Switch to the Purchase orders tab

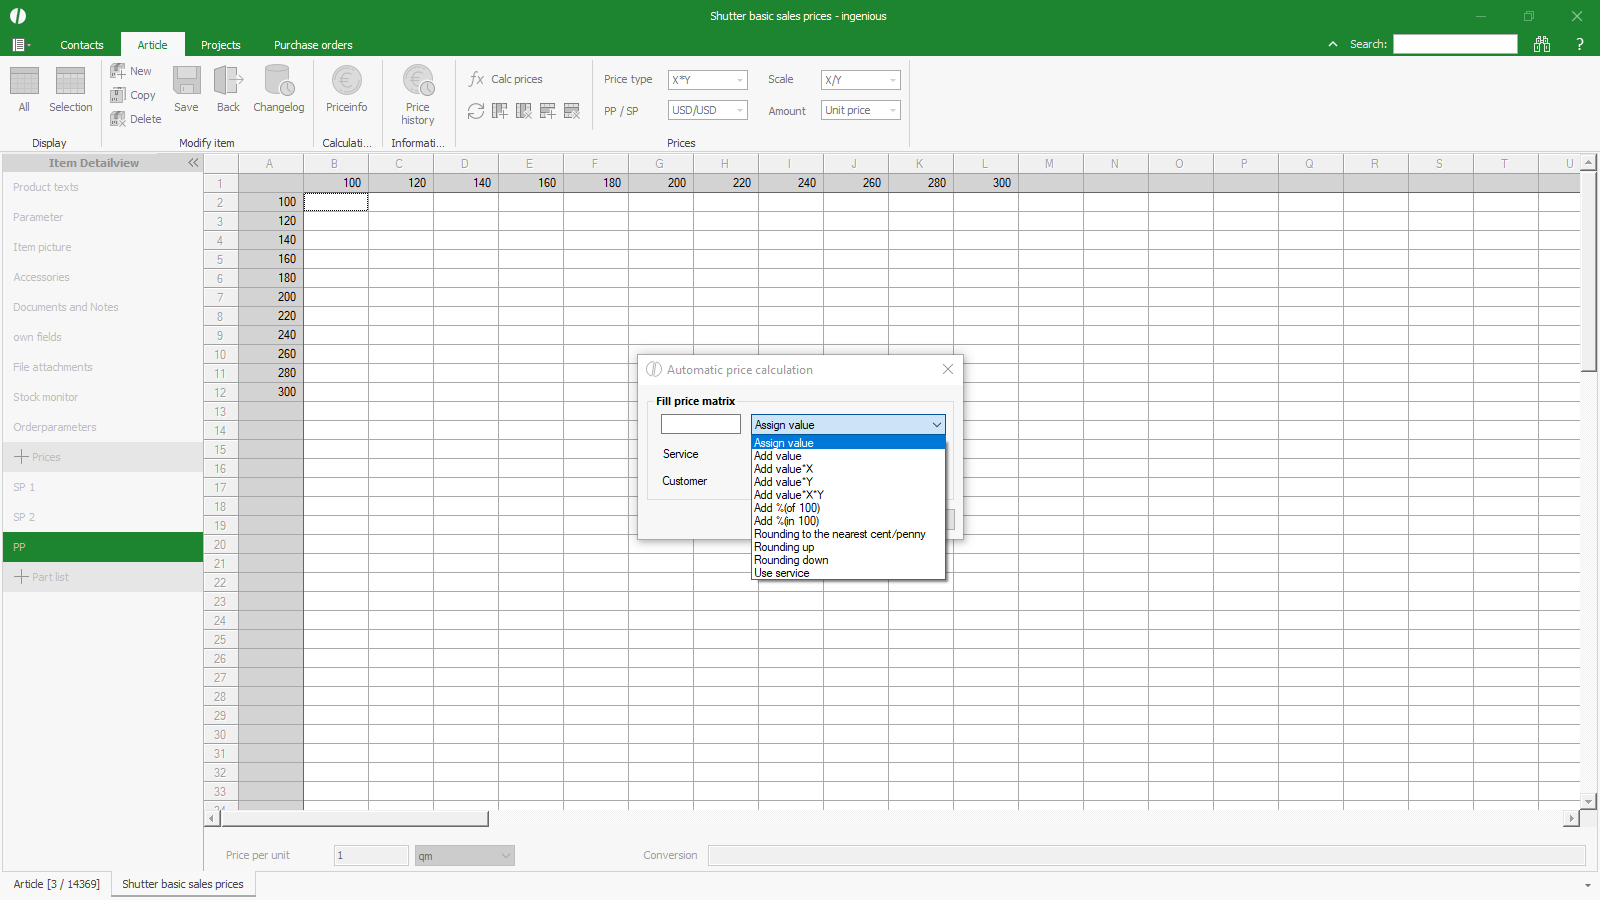pos(313,45)
